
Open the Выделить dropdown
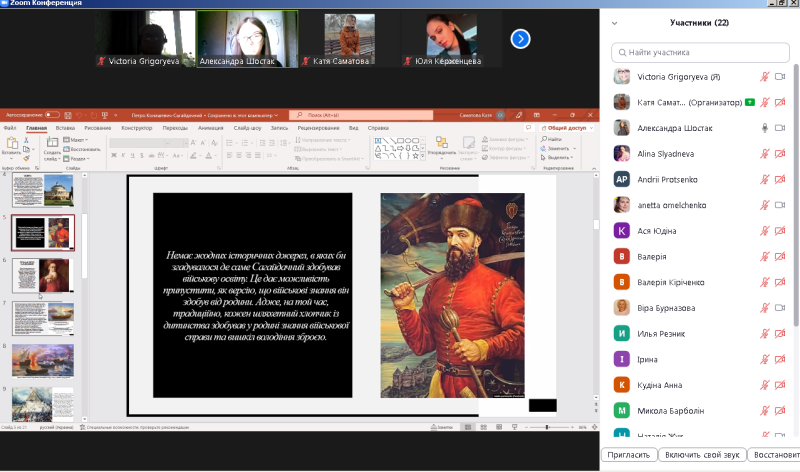coord(558,158)
